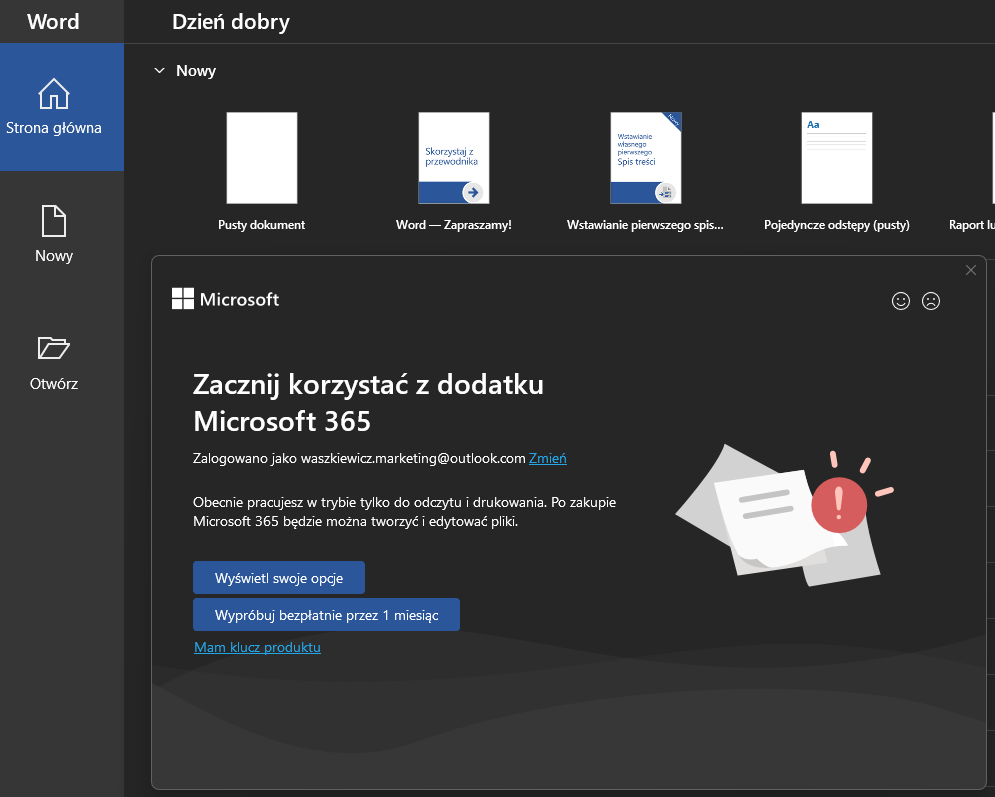995x797 pixels.
Task: Select the Nowy sidebar item
Action: tap(54, 234)
